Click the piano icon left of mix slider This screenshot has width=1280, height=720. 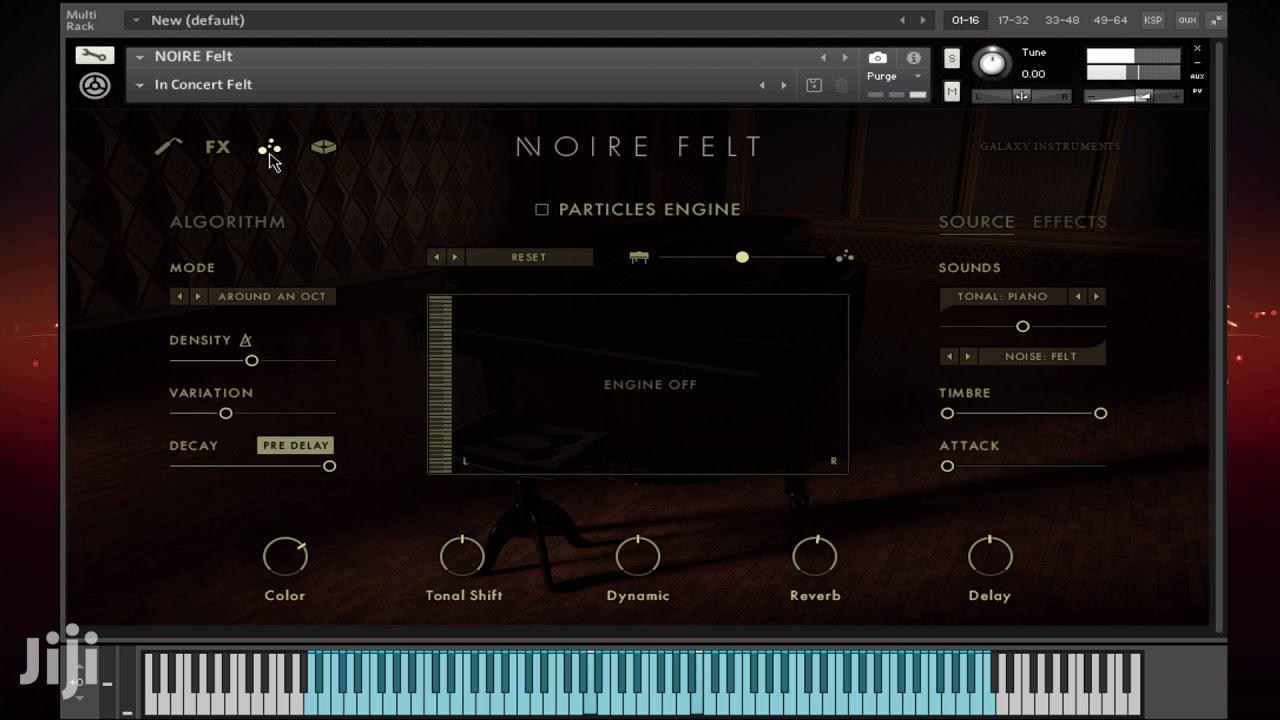click(x=639, y=257)
